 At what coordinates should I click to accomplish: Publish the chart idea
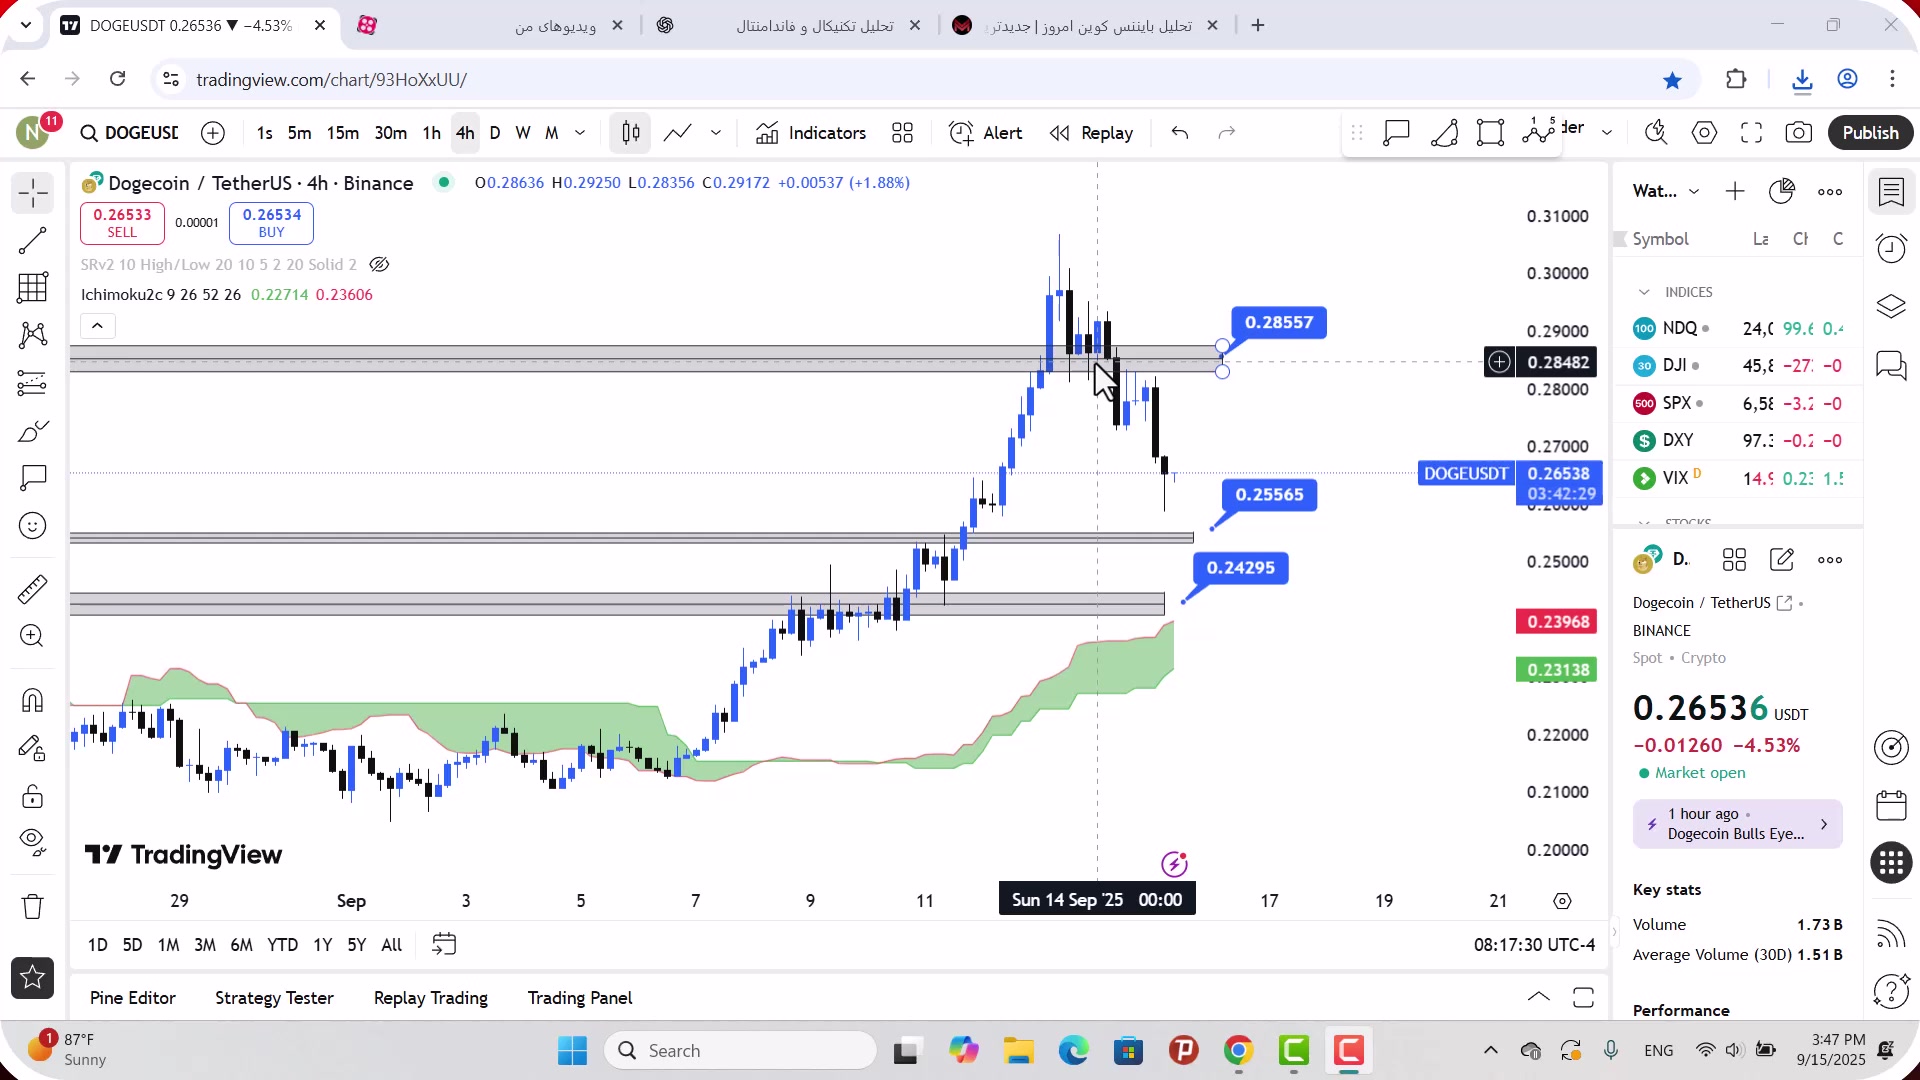click(1870, 133)
